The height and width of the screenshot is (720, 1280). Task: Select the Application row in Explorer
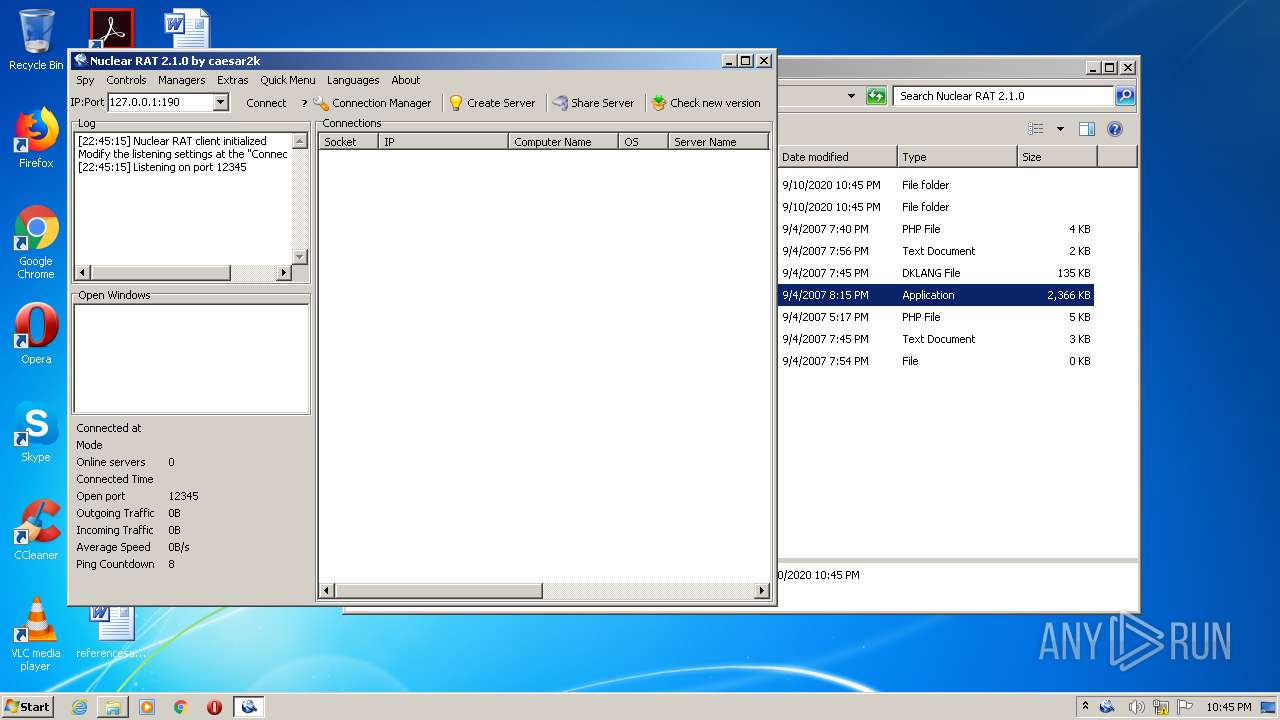click(x=935, y=295)
